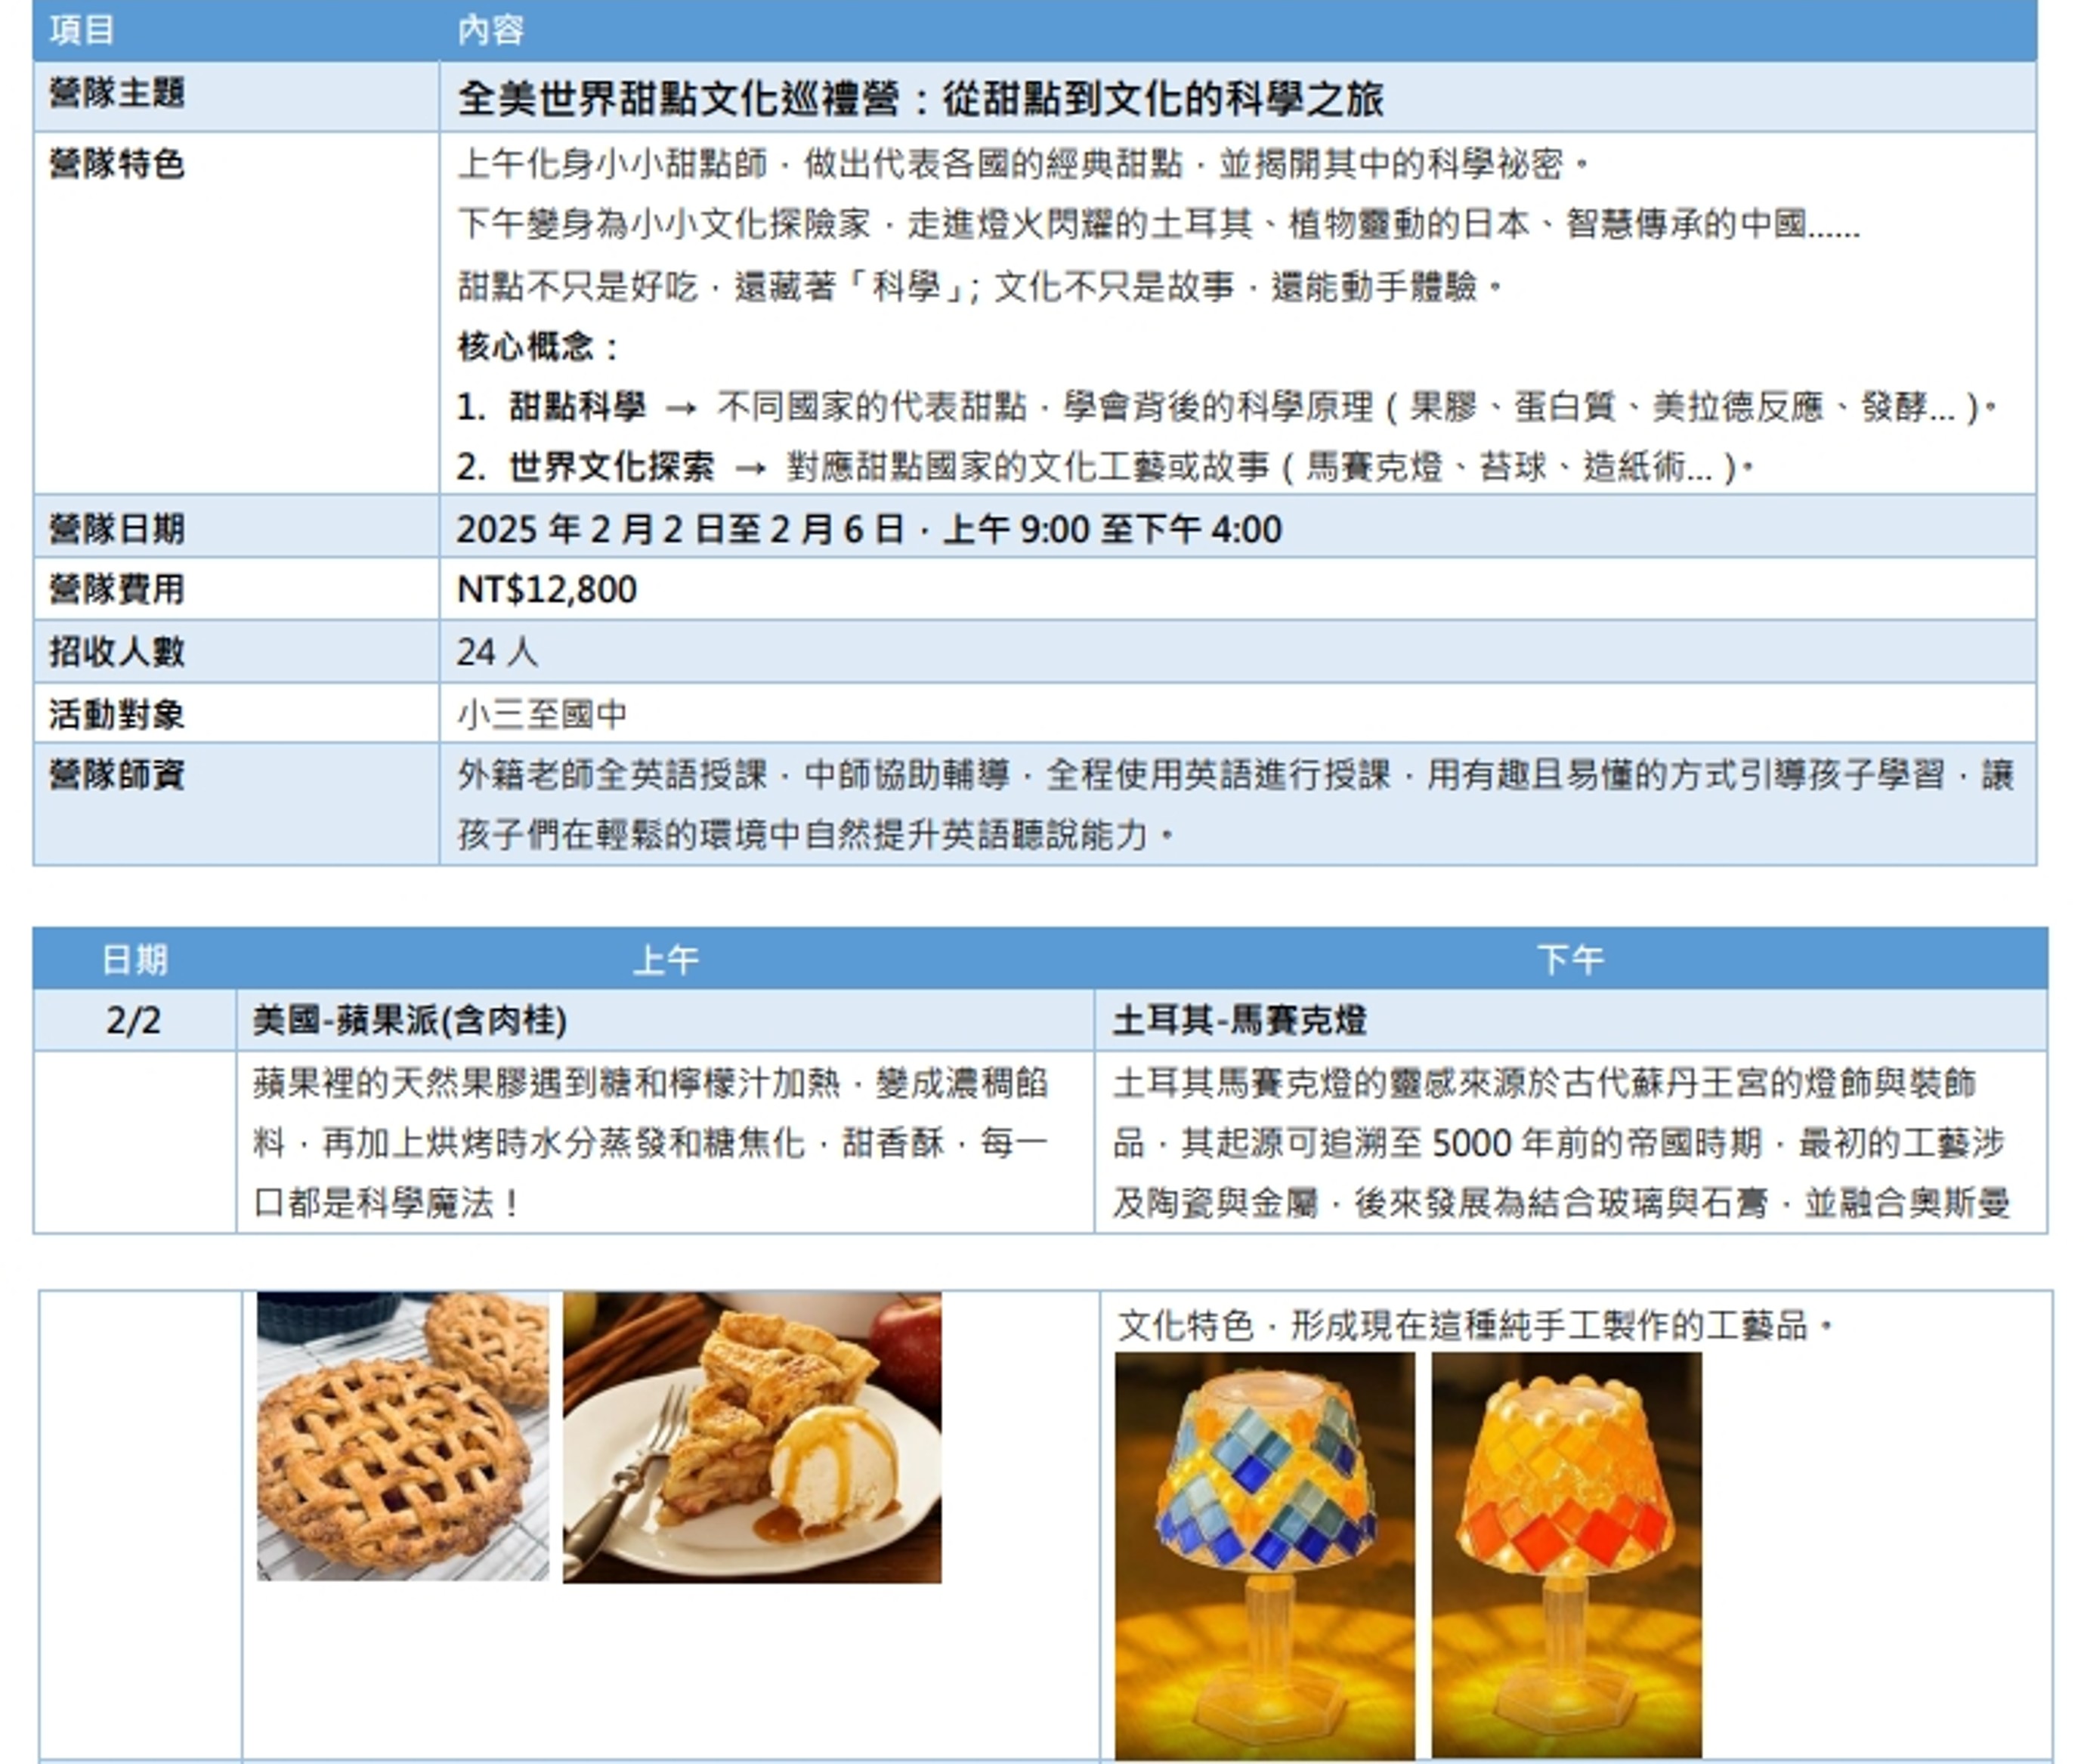Viewport: 2084px width, 1764px height.
Task: Click the 內容 column header
Action: pyautogui.click(x=490, y=30)
